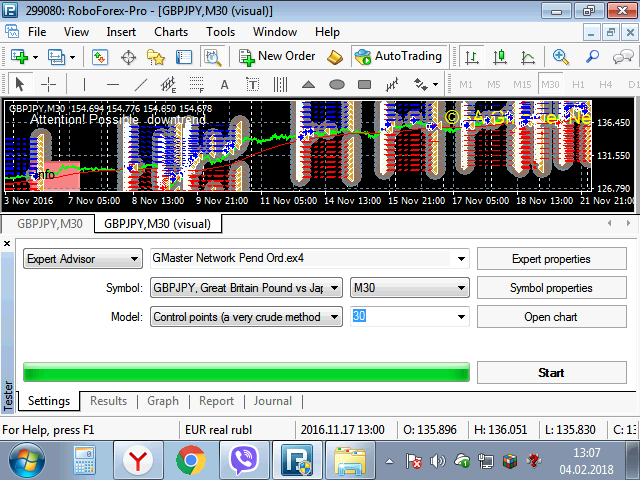The image size is (640, 480).
Task: Select the crosshair tool
Action: point(47,84)
